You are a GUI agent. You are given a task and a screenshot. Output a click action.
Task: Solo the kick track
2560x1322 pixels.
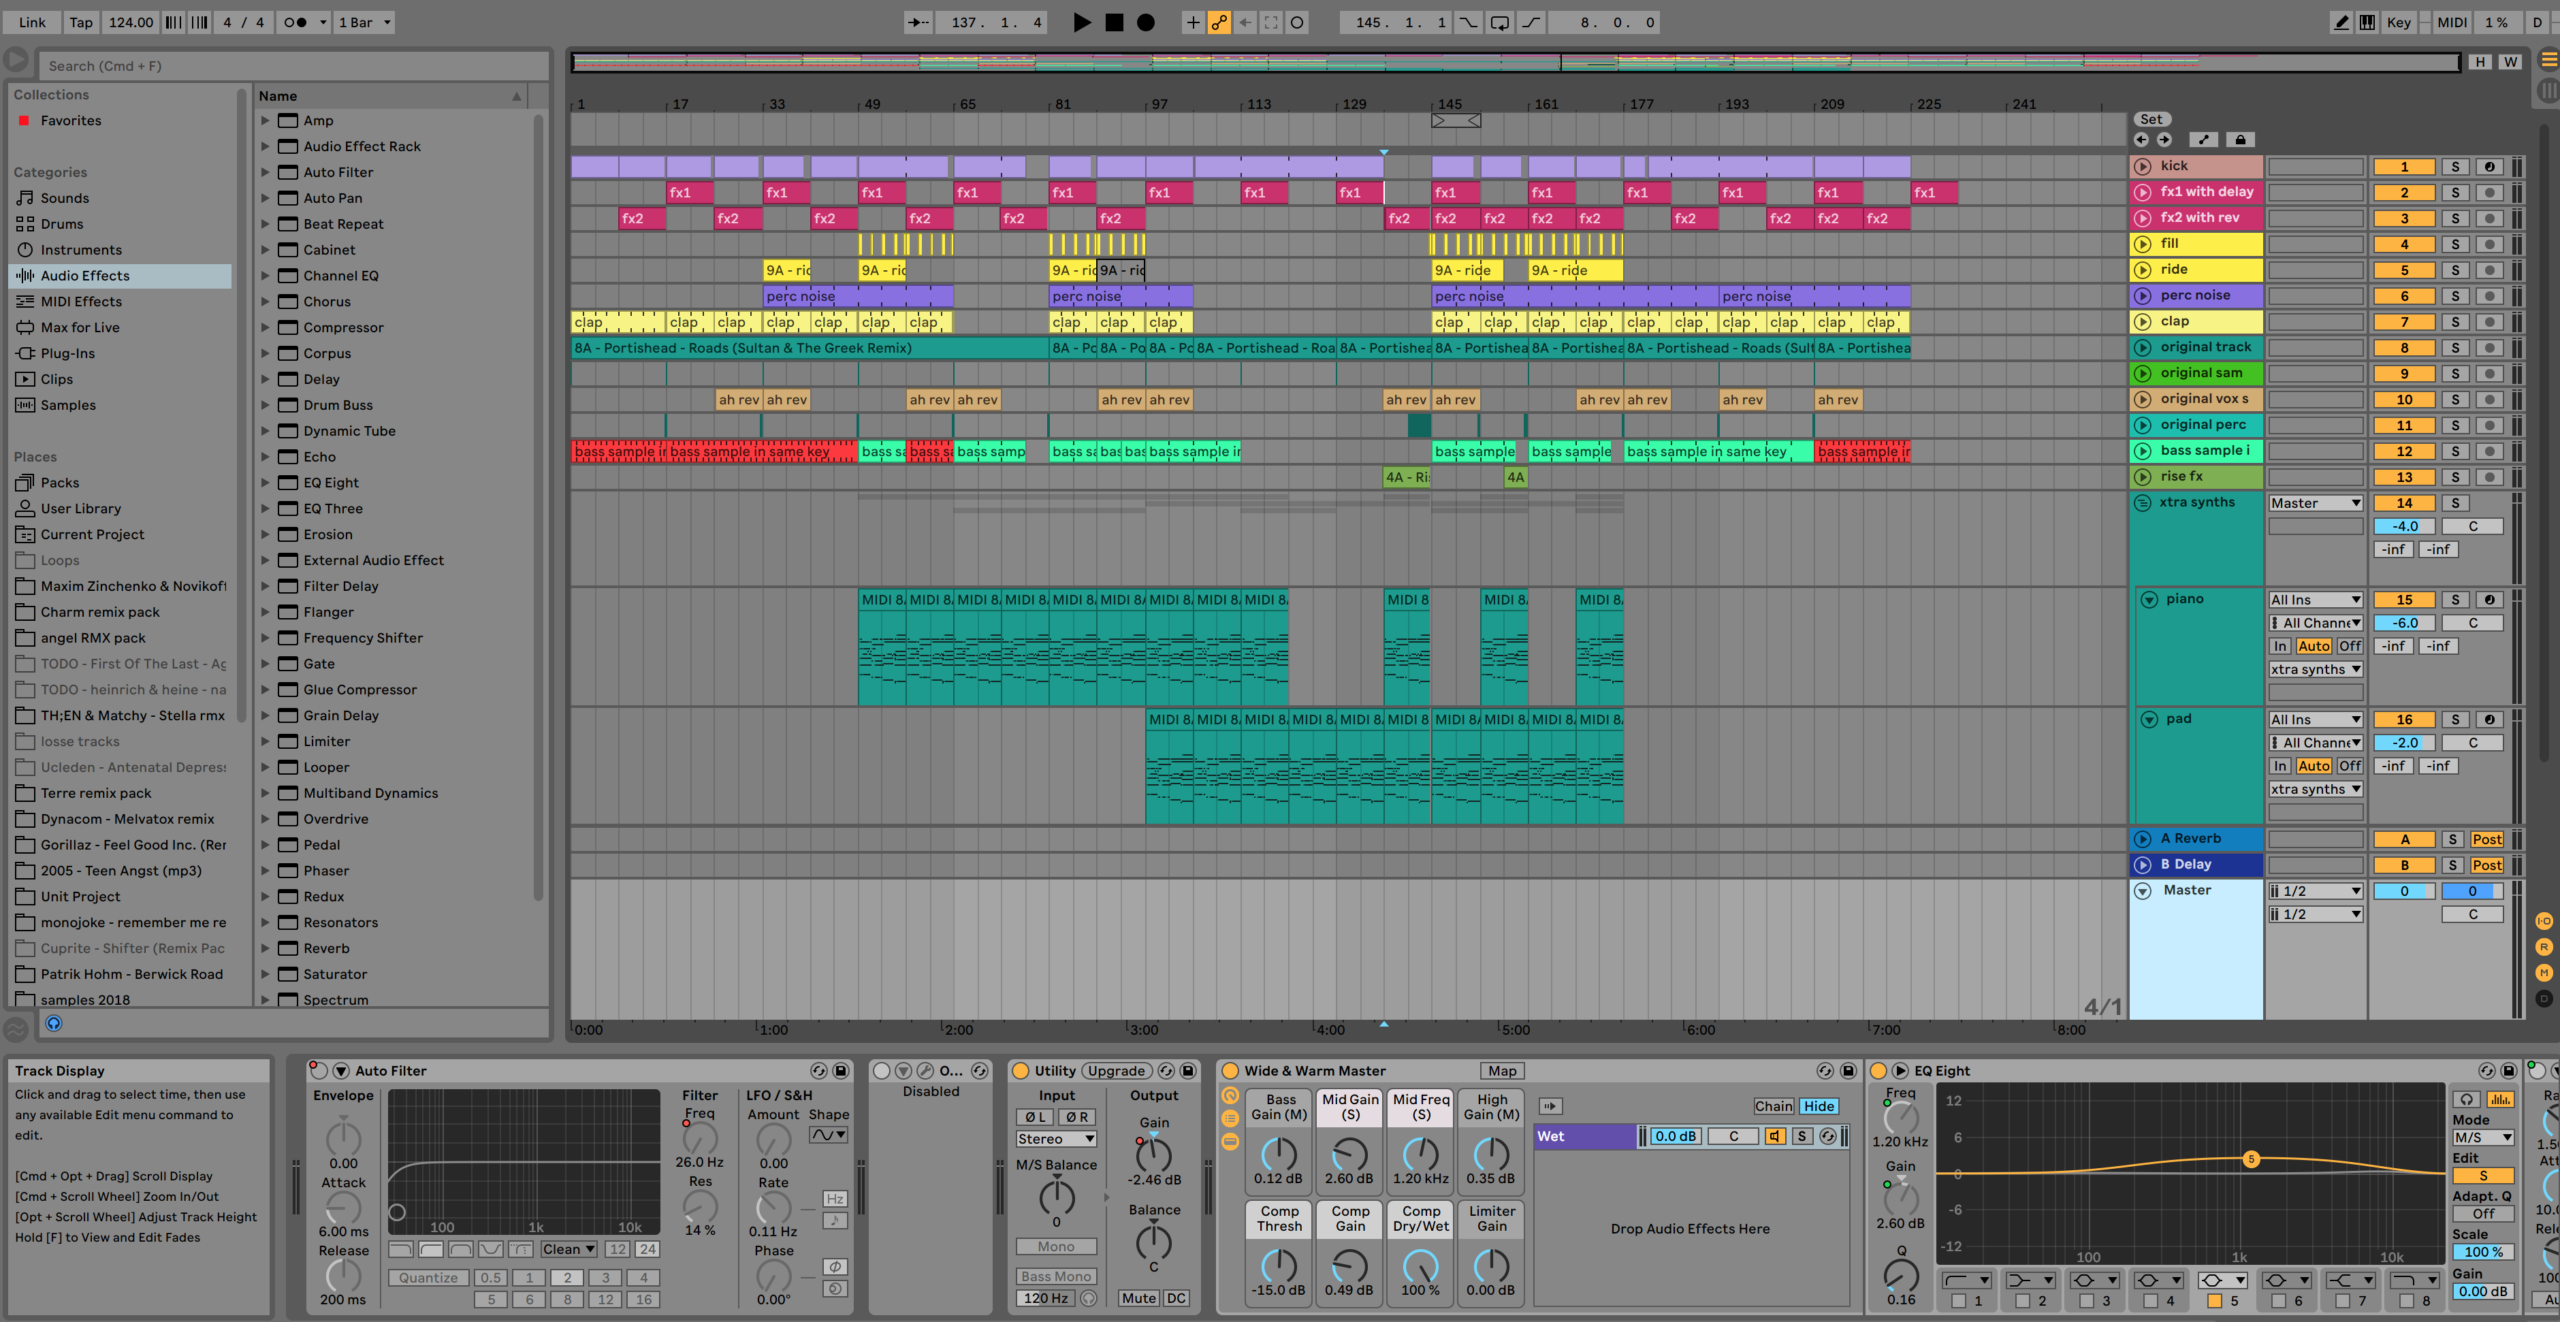2454,167
